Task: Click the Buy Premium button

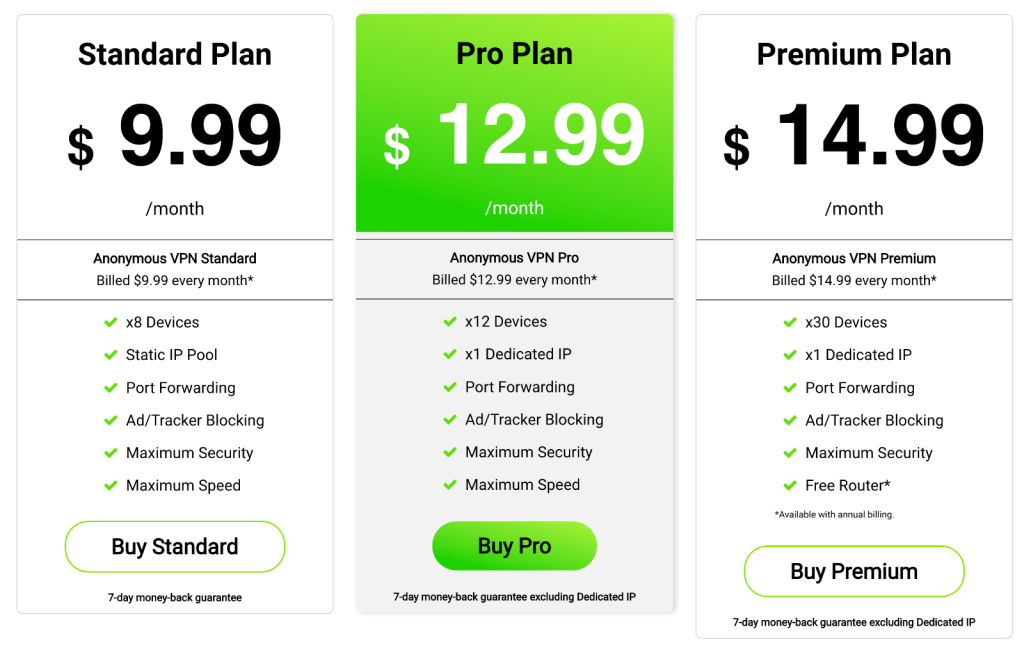Action: coord(854,572)
